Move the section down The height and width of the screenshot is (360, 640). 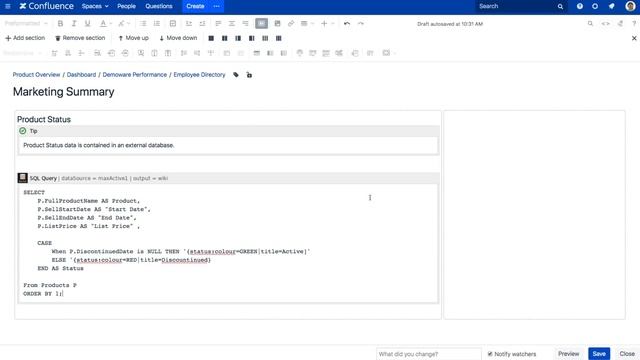pyautogui.click(x=178, y=38)
